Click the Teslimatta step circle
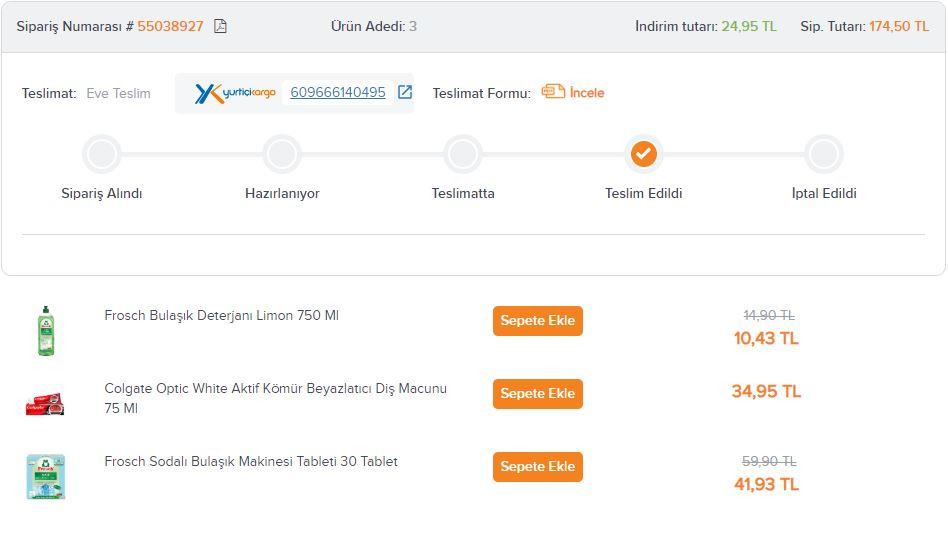 pyautogui.click(x=463, y=154)
